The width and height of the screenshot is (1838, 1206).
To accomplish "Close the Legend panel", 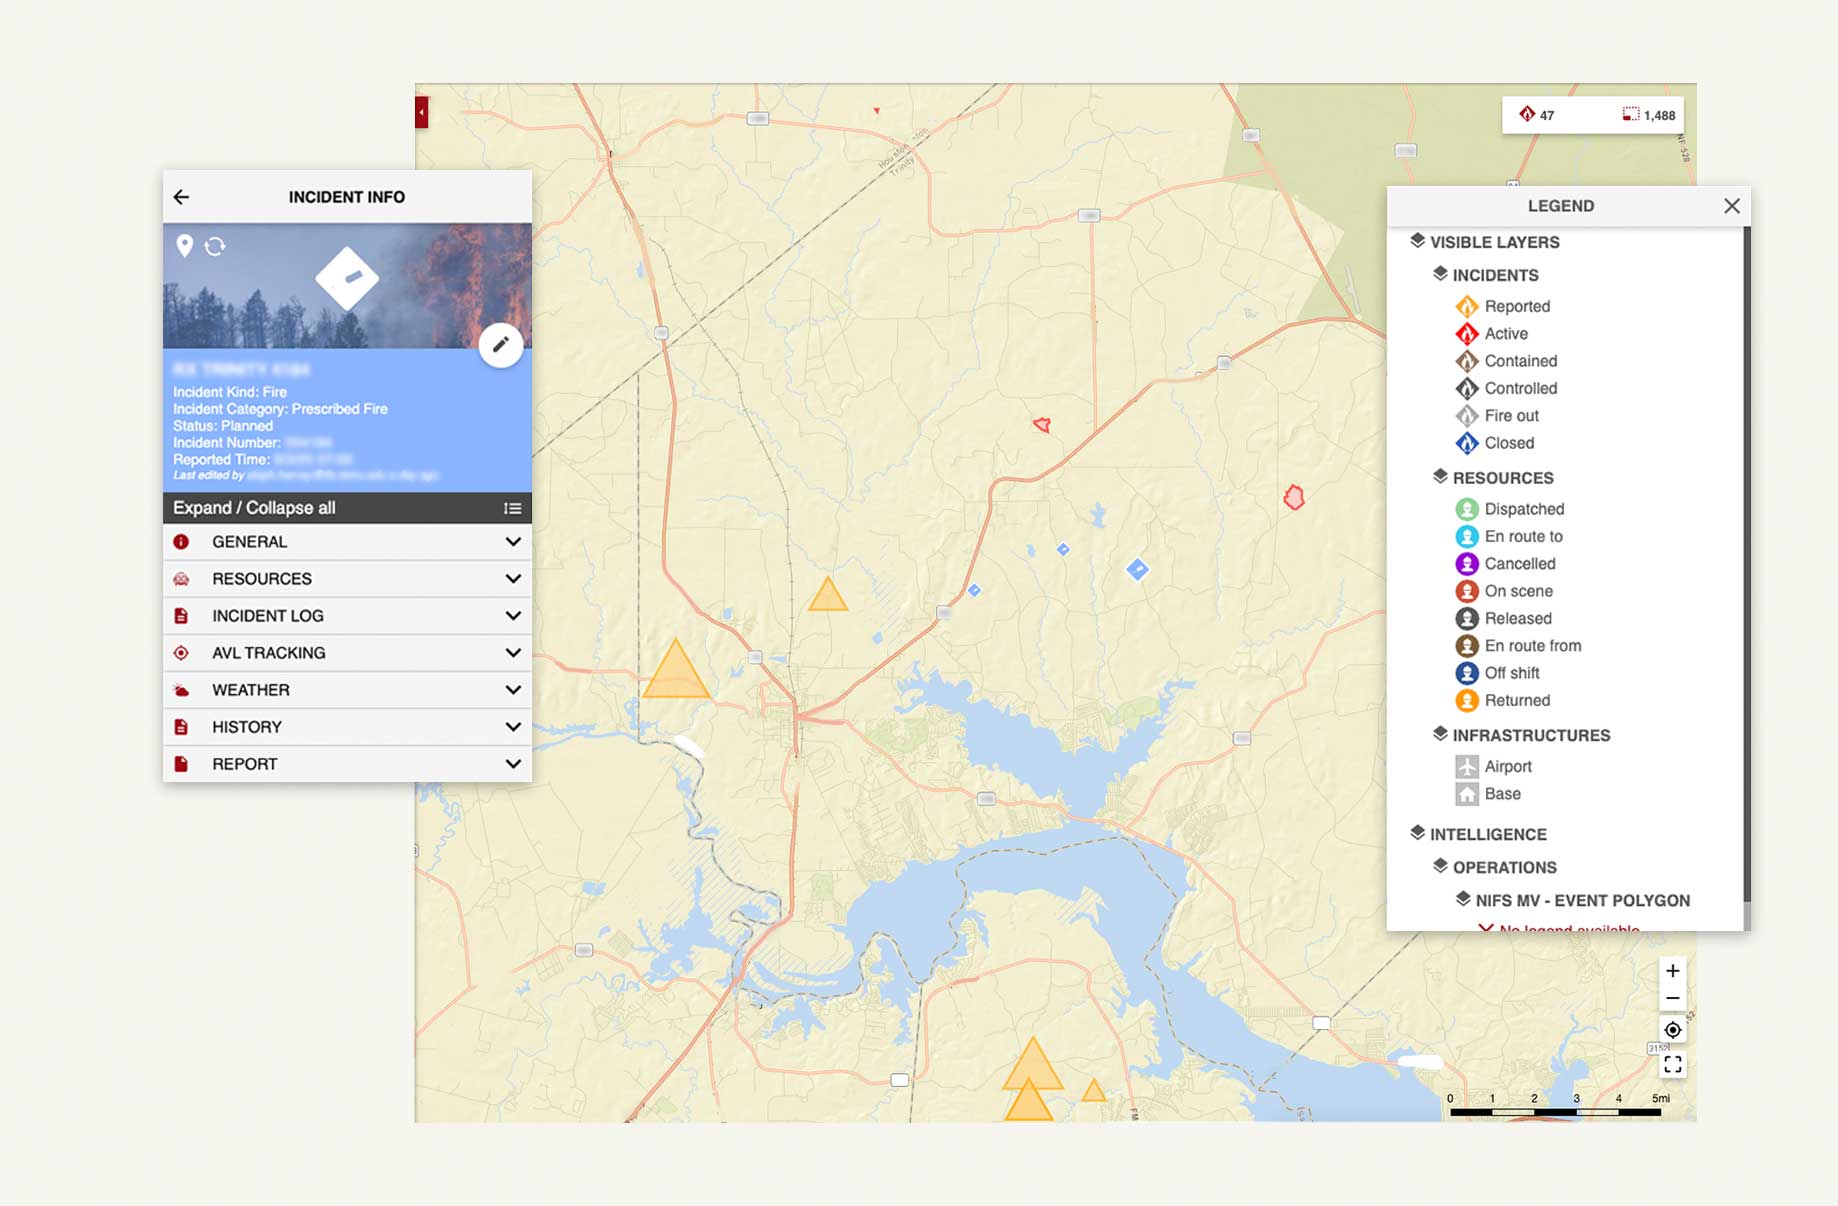I will point(1732,206).
